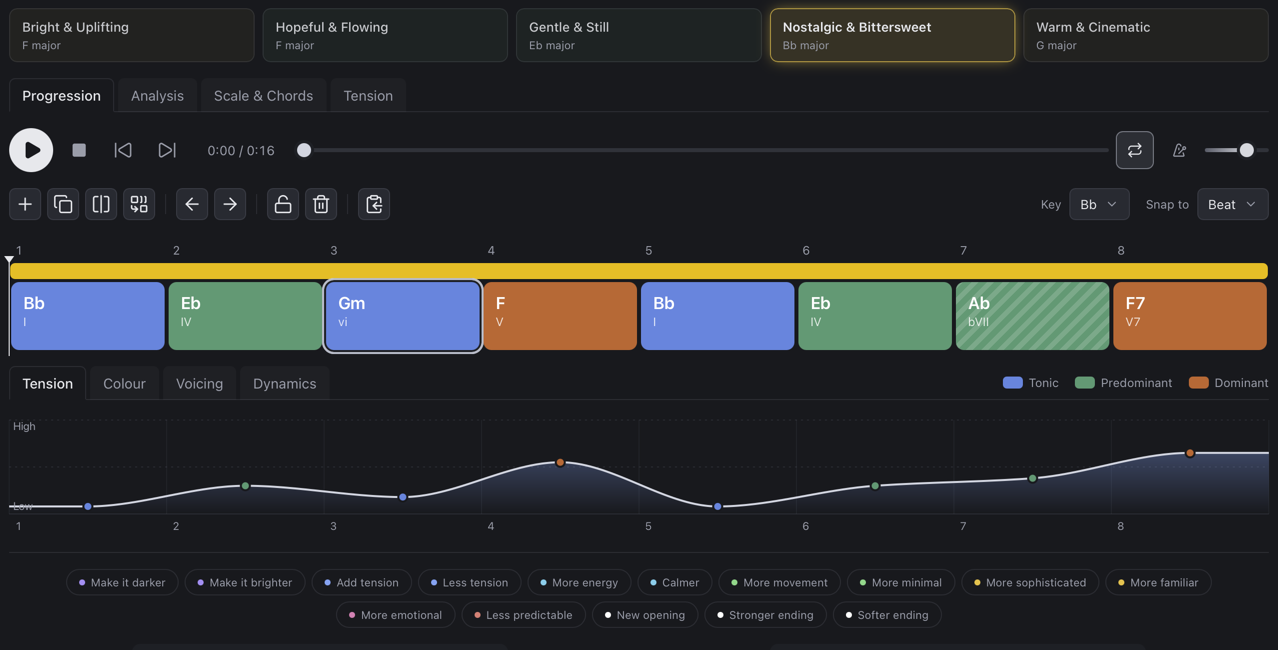The width and height of the screenshot is (1278, 650).
Task: Skip forward to next chord
Action: [167, 150]
